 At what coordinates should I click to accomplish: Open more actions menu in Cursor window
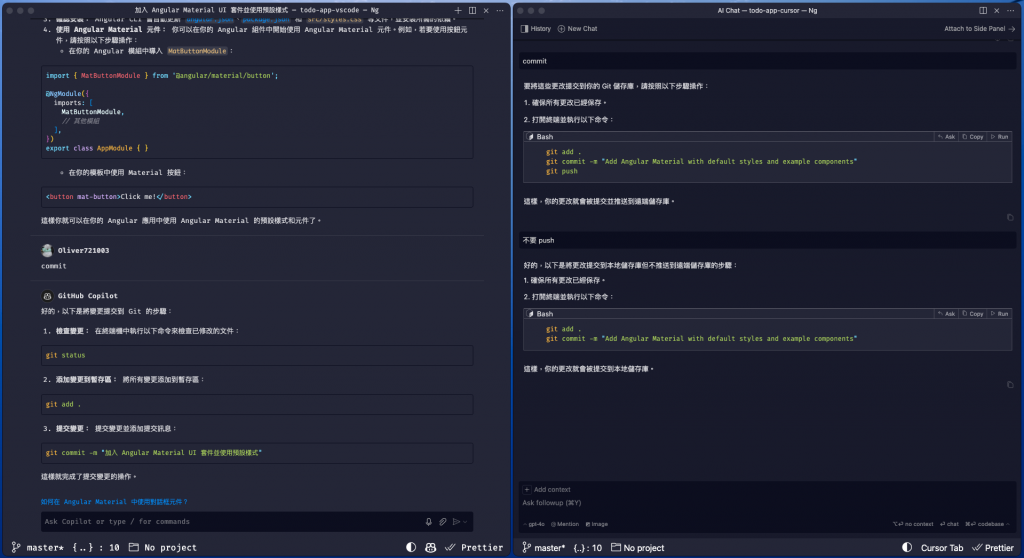(x=1010, y=10)
